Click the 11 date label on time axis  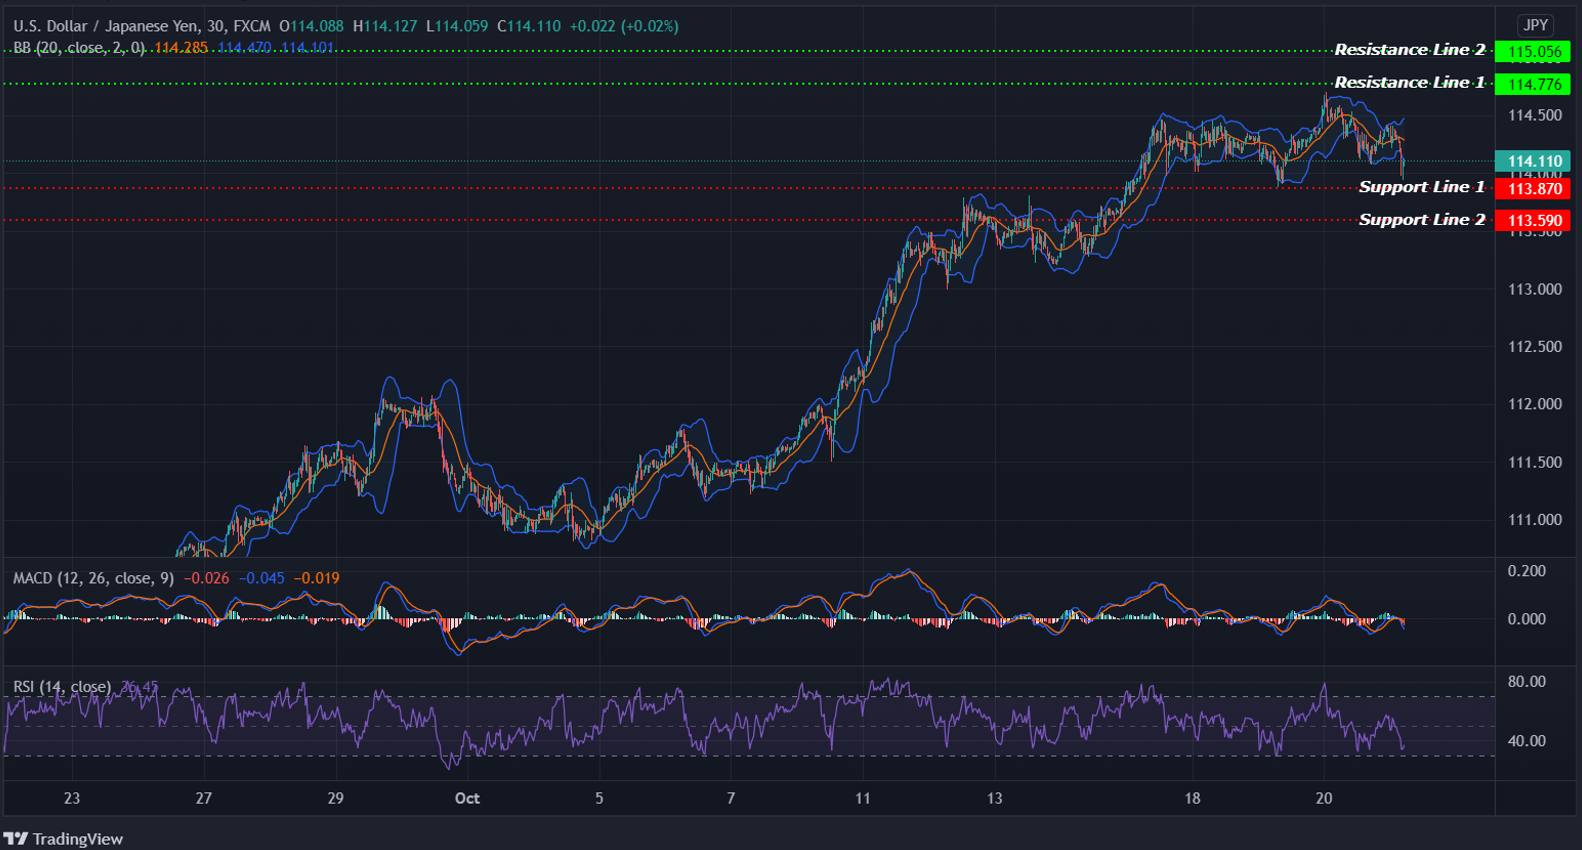click(863, 798)
